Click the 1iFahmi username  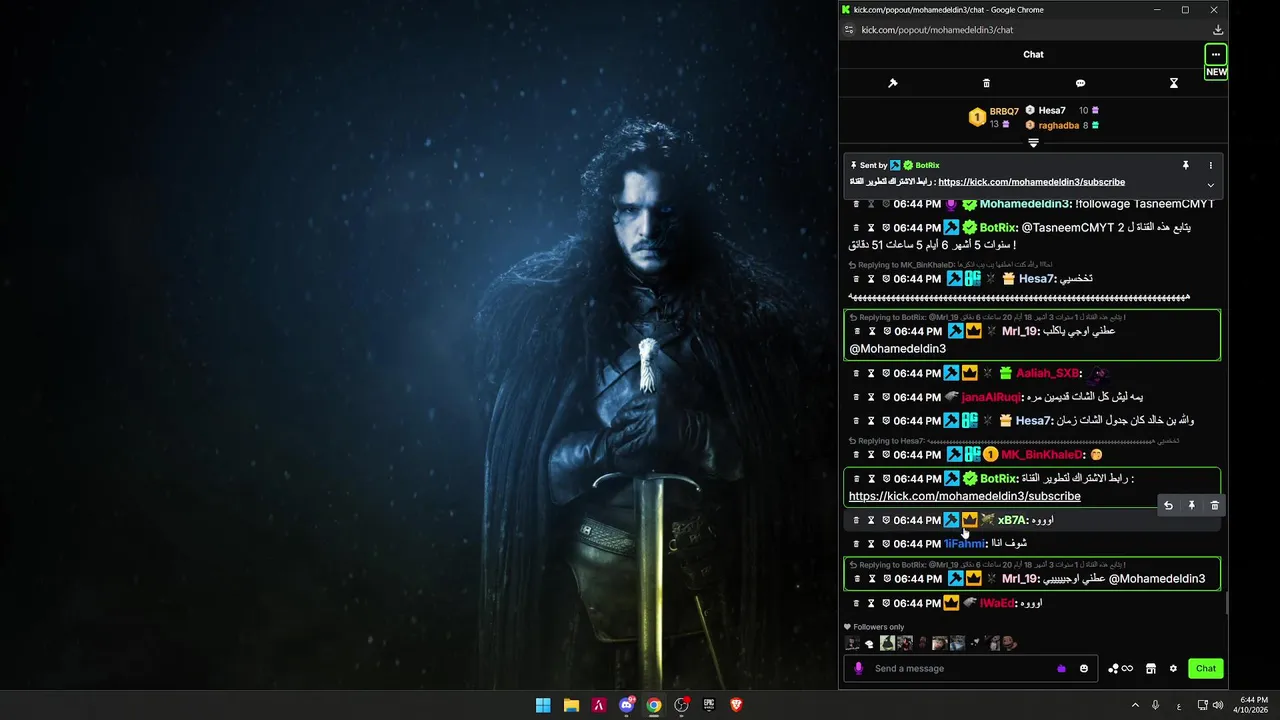[965, 544]
